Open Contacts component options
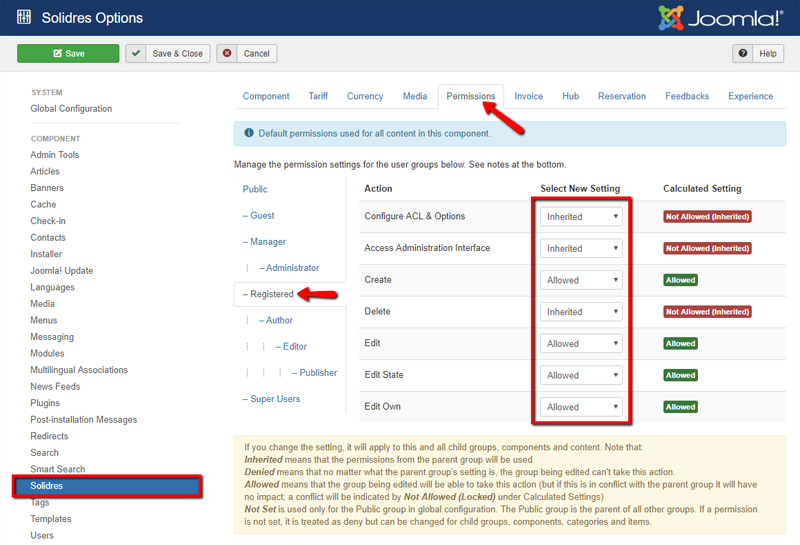Screen dimensions: 800x545 click(x=48, y=237)
